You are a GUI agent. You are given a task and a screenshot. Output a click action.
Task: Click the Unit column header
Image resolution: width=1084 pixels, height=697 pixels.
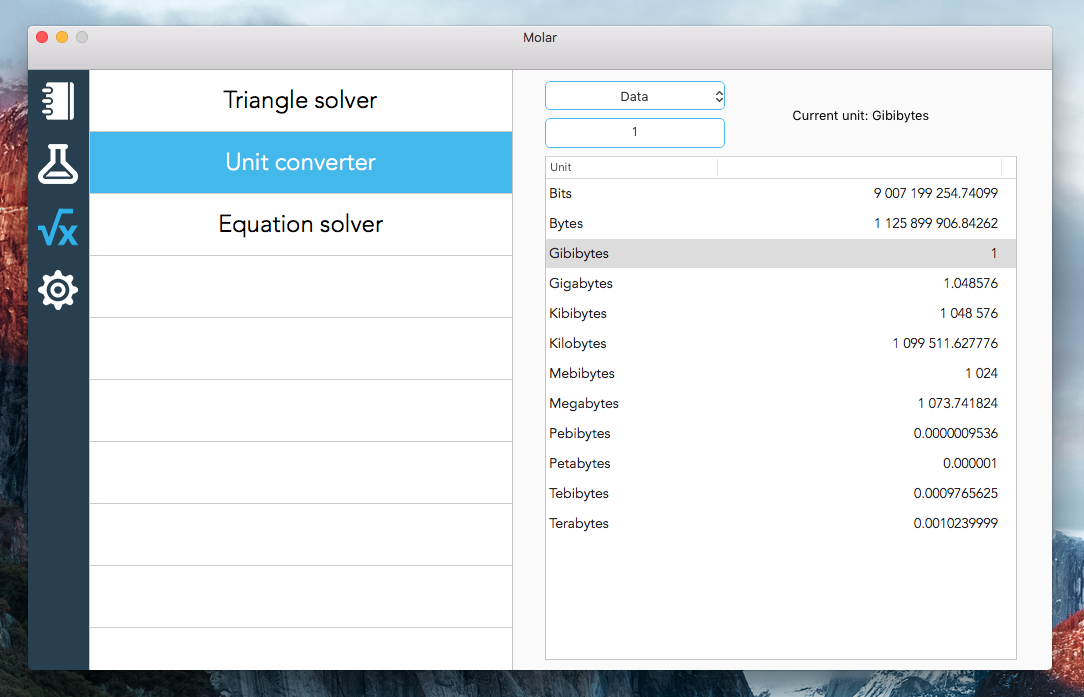[631, 167]
